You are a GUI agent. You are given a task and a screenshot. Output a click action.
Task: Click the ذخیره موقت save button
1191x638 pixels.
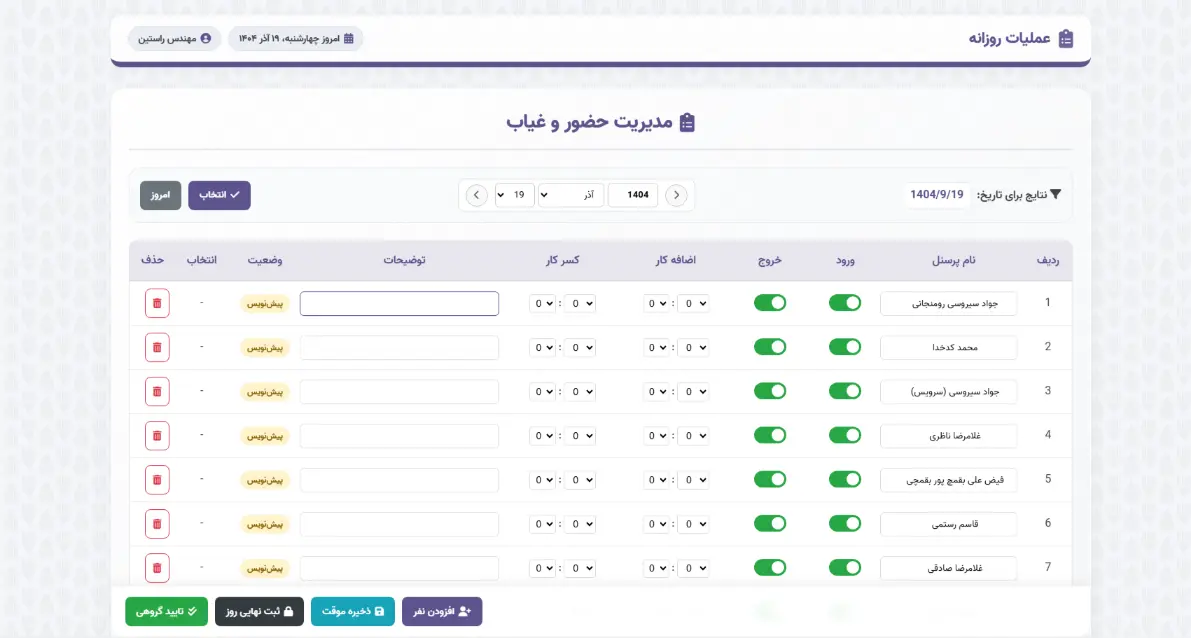(353, 611)
